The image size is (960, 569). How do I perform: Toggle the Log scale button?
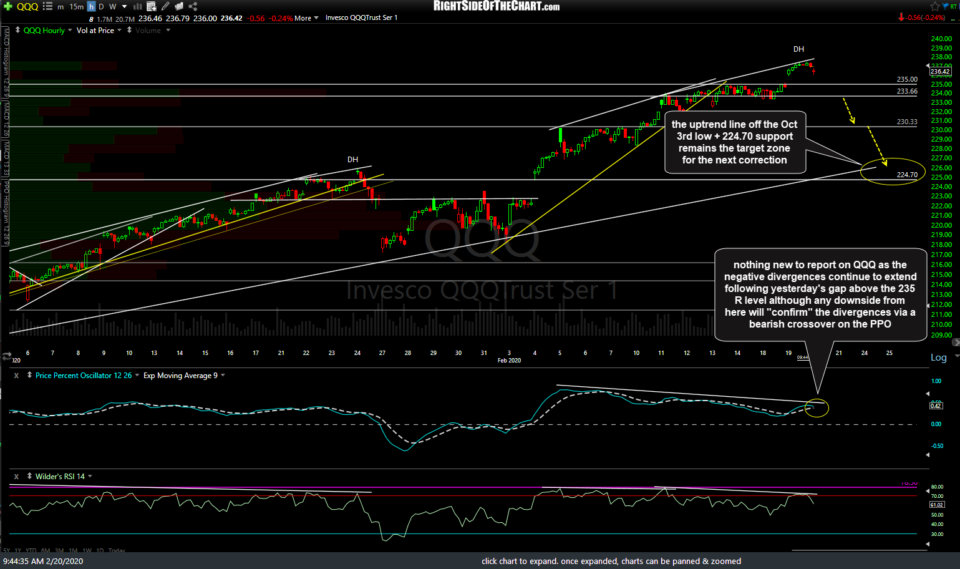[x=938, y=357]
